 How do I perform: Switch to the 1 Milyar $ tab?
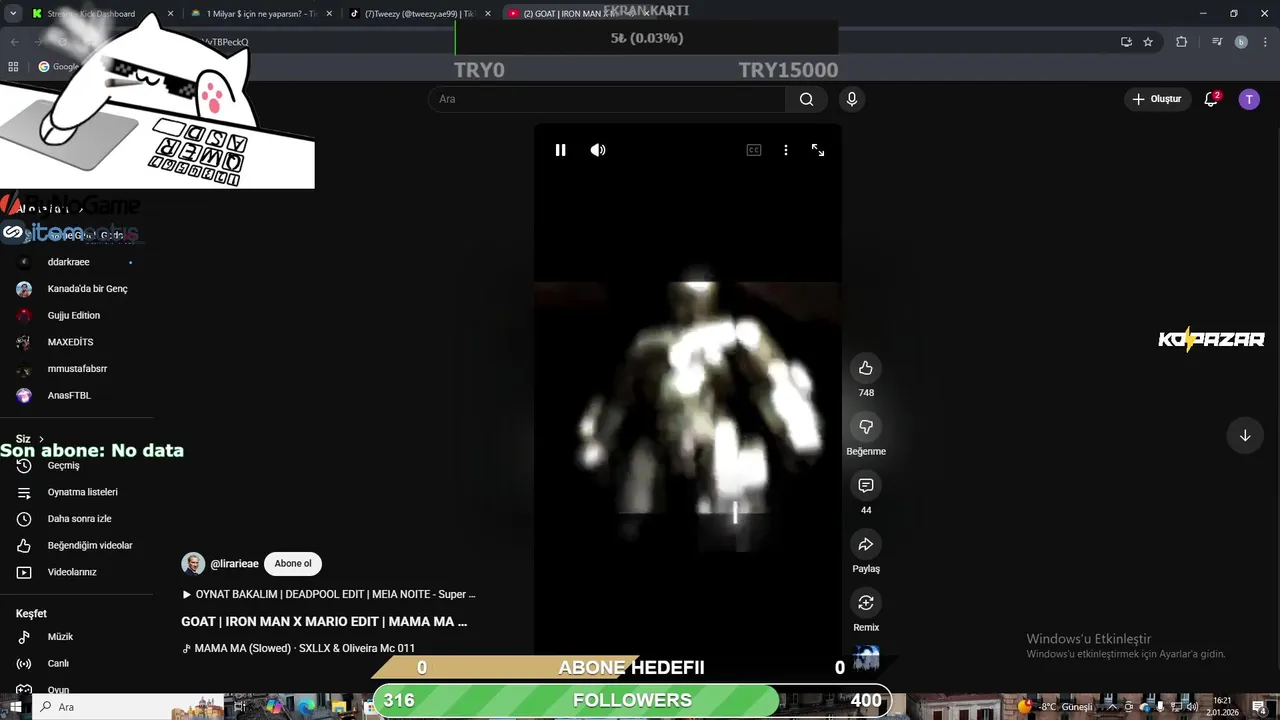(260, 14)
